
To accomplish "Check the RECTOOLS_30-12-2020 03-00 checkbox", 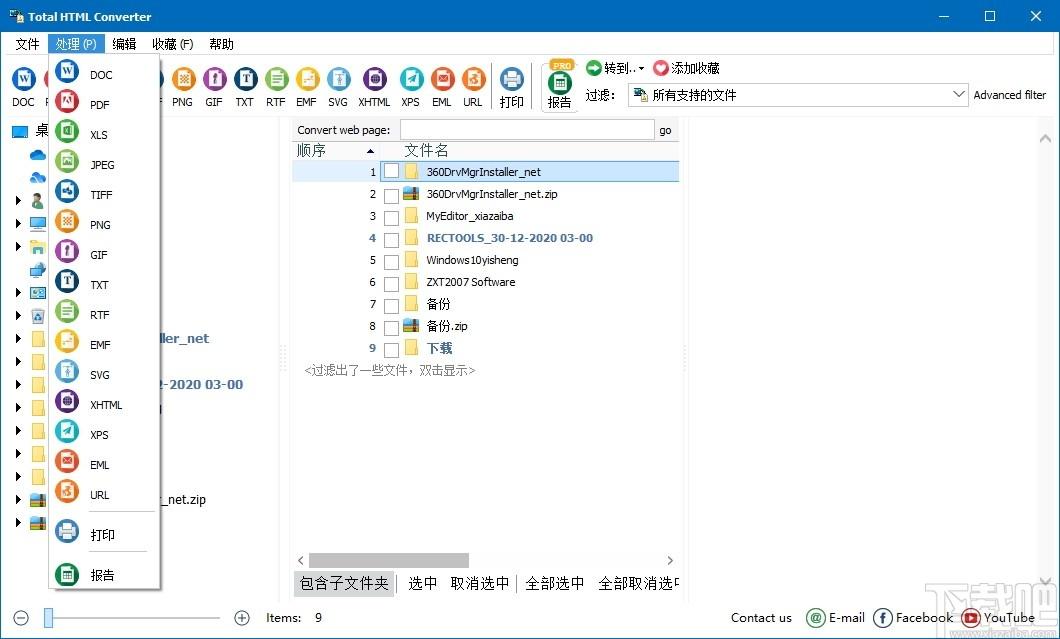I will click(x=391, y=239).
